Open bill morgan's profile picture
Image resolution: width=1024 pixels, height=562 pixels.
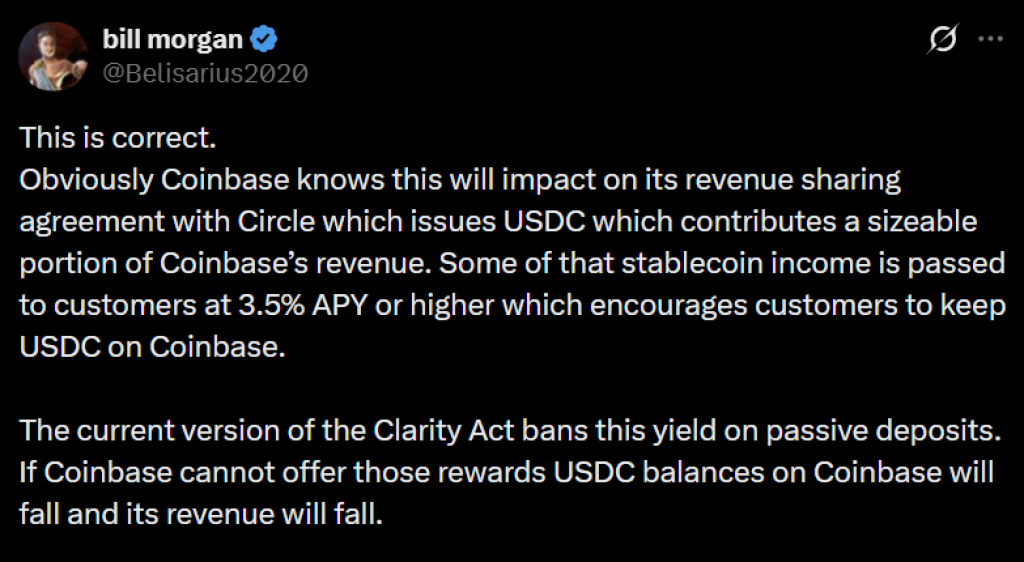[x=54, y=55]
